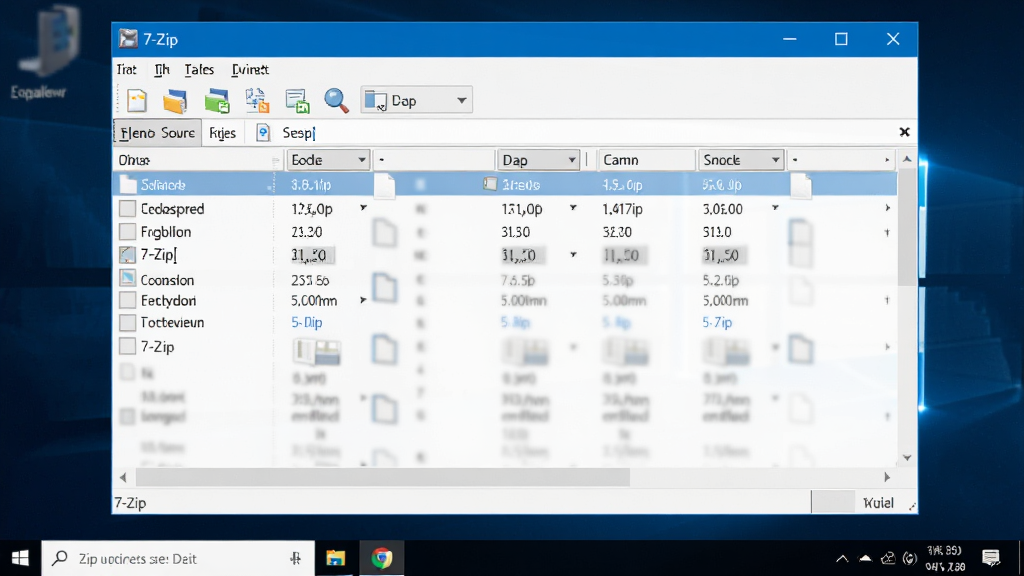
Task: Click the blue 5-7ip link
Action: [x=717, y=323]
